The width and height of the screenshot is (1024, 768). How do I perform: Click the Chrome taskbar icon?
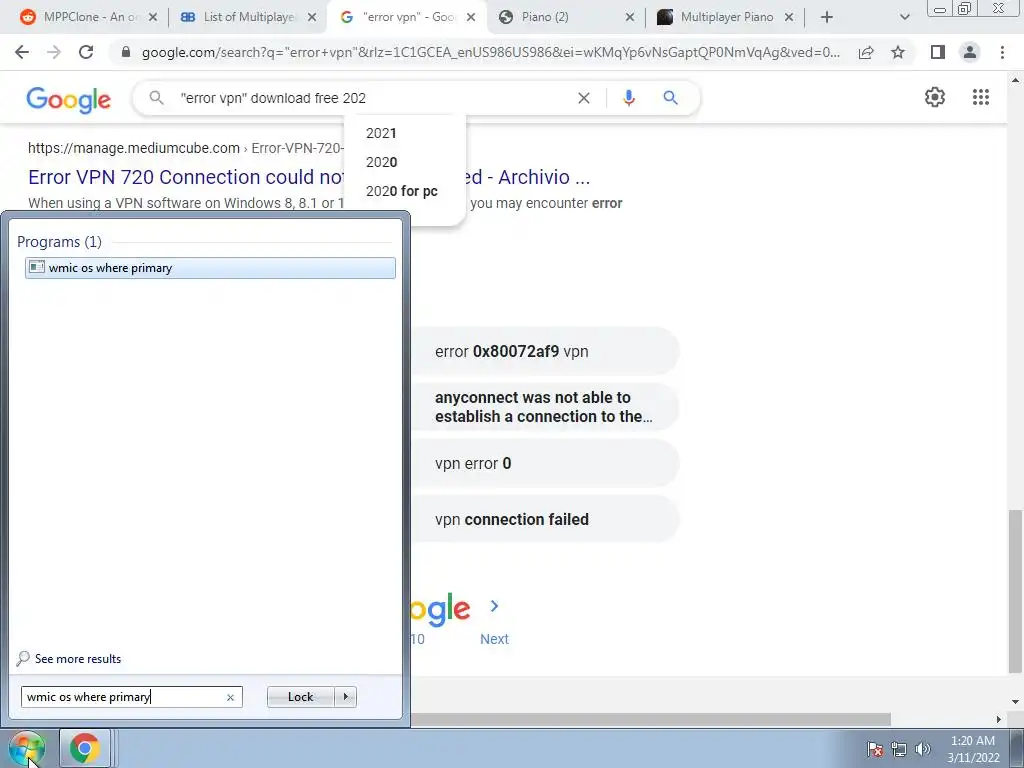pos(85,748)
